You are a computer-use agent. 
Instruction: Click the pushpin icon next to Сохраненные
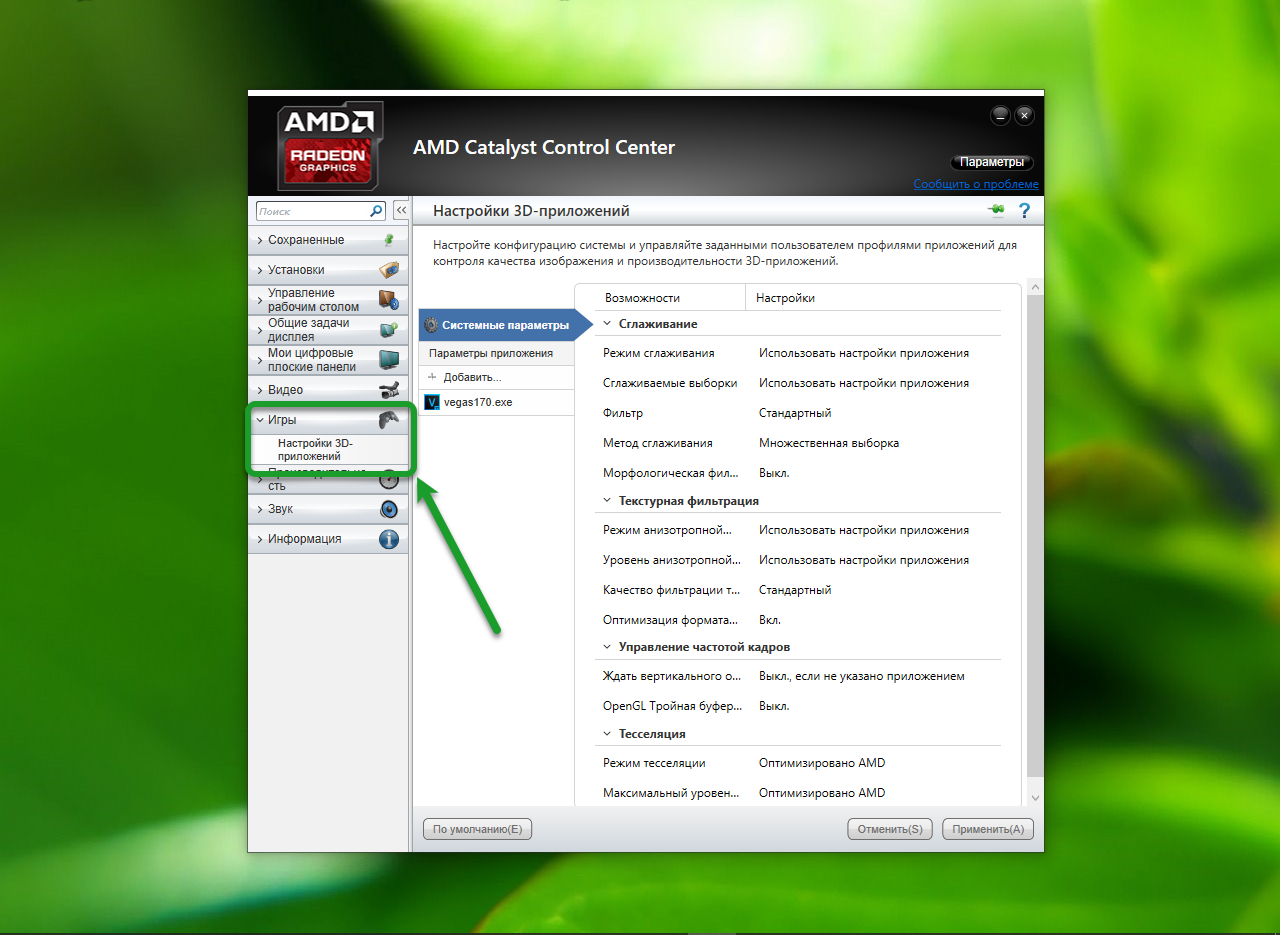click(389, 240)
